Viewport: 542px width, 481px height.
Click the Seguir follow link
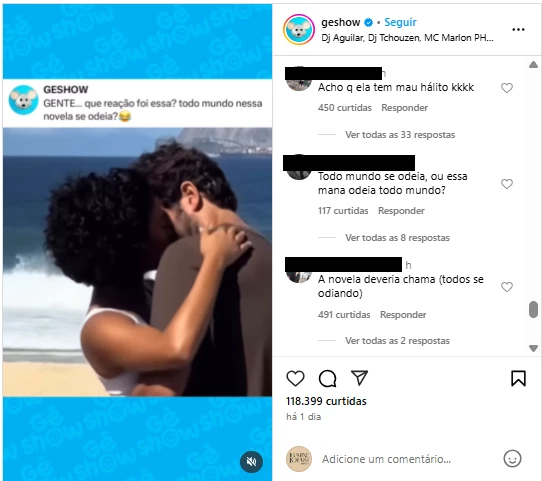pos(400,22)
